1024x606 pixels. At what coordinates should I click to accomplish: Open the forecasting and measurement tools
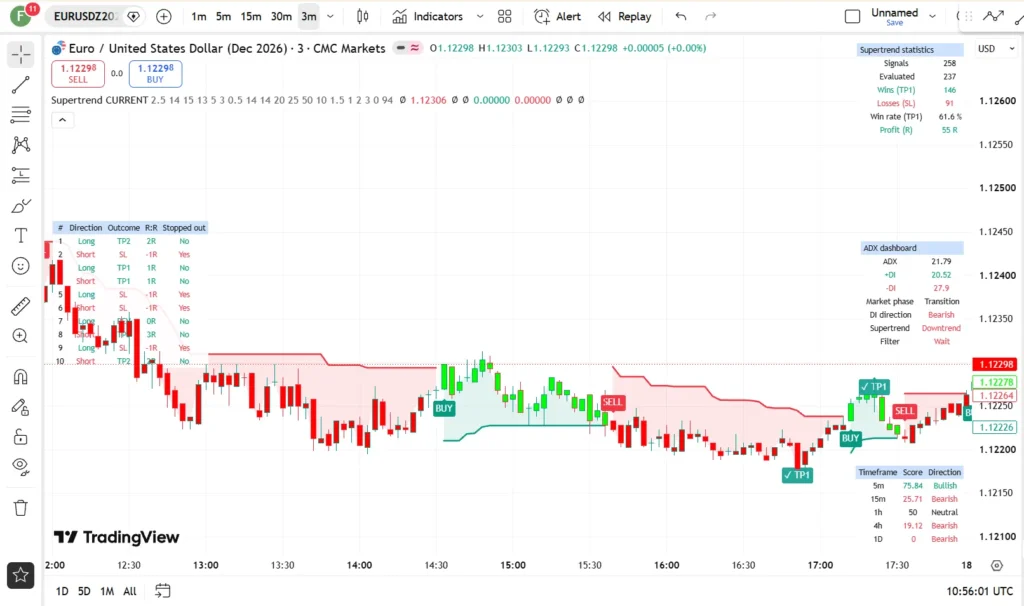pyautogui.click(x=21, y=175)
